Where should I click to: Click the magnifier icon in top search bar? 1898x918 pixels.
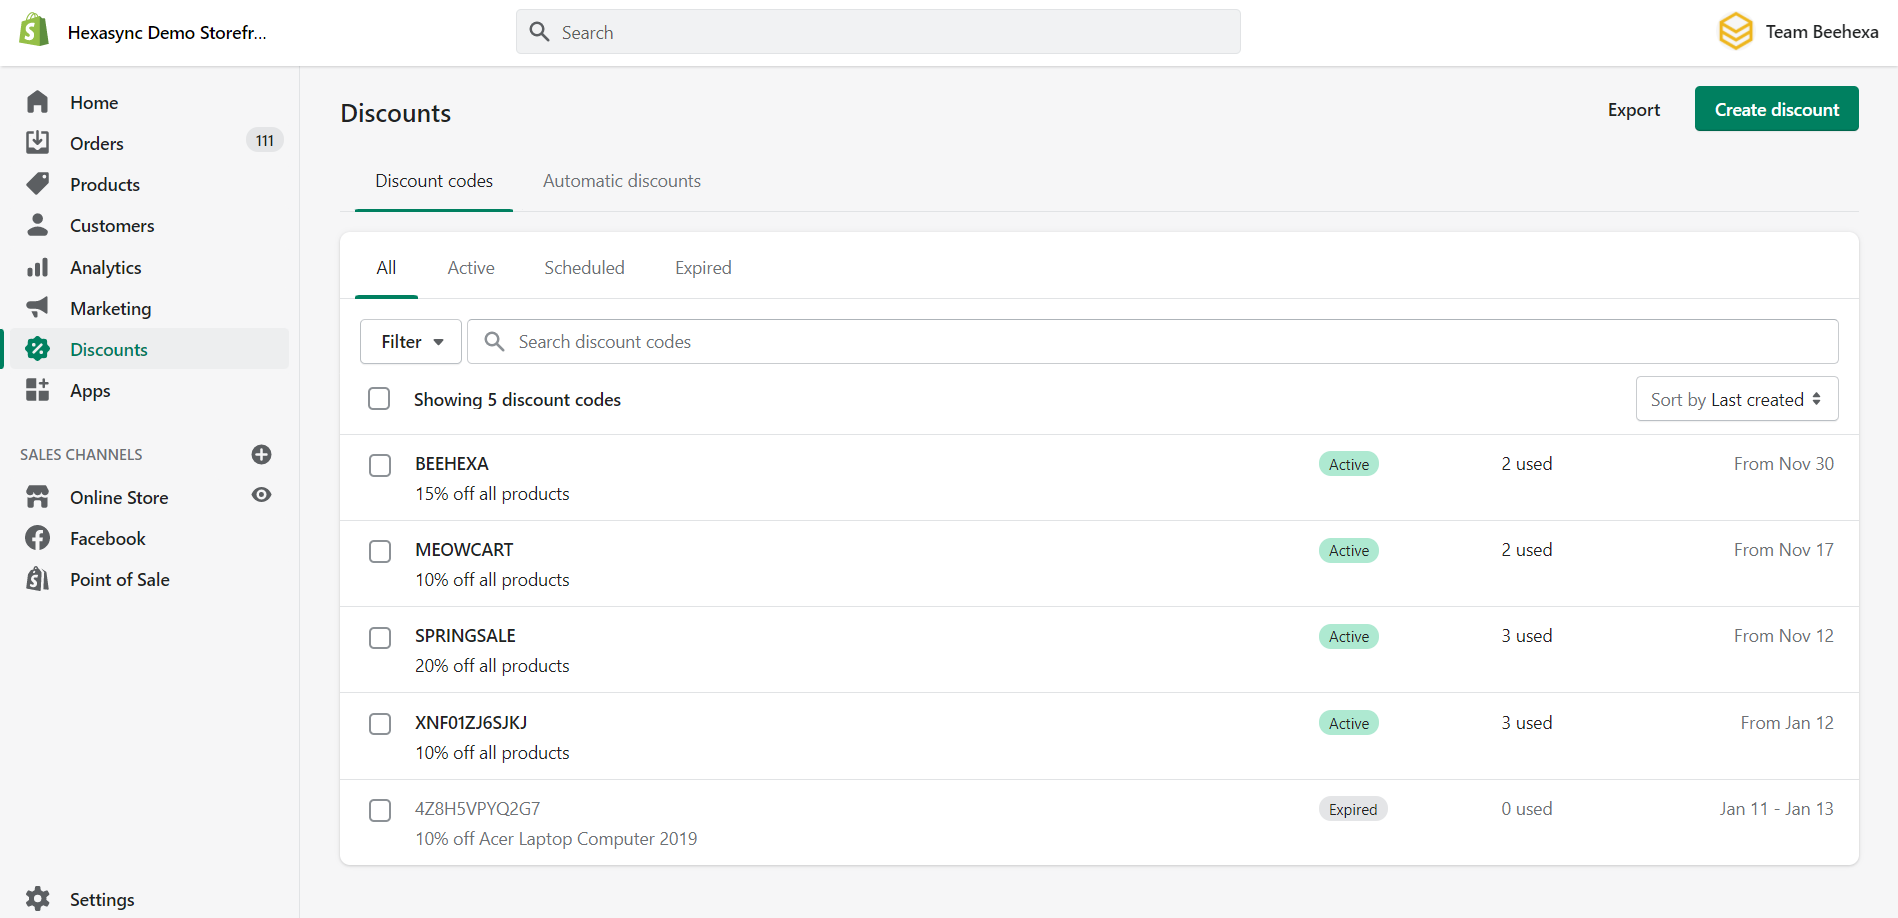[540, 32]
